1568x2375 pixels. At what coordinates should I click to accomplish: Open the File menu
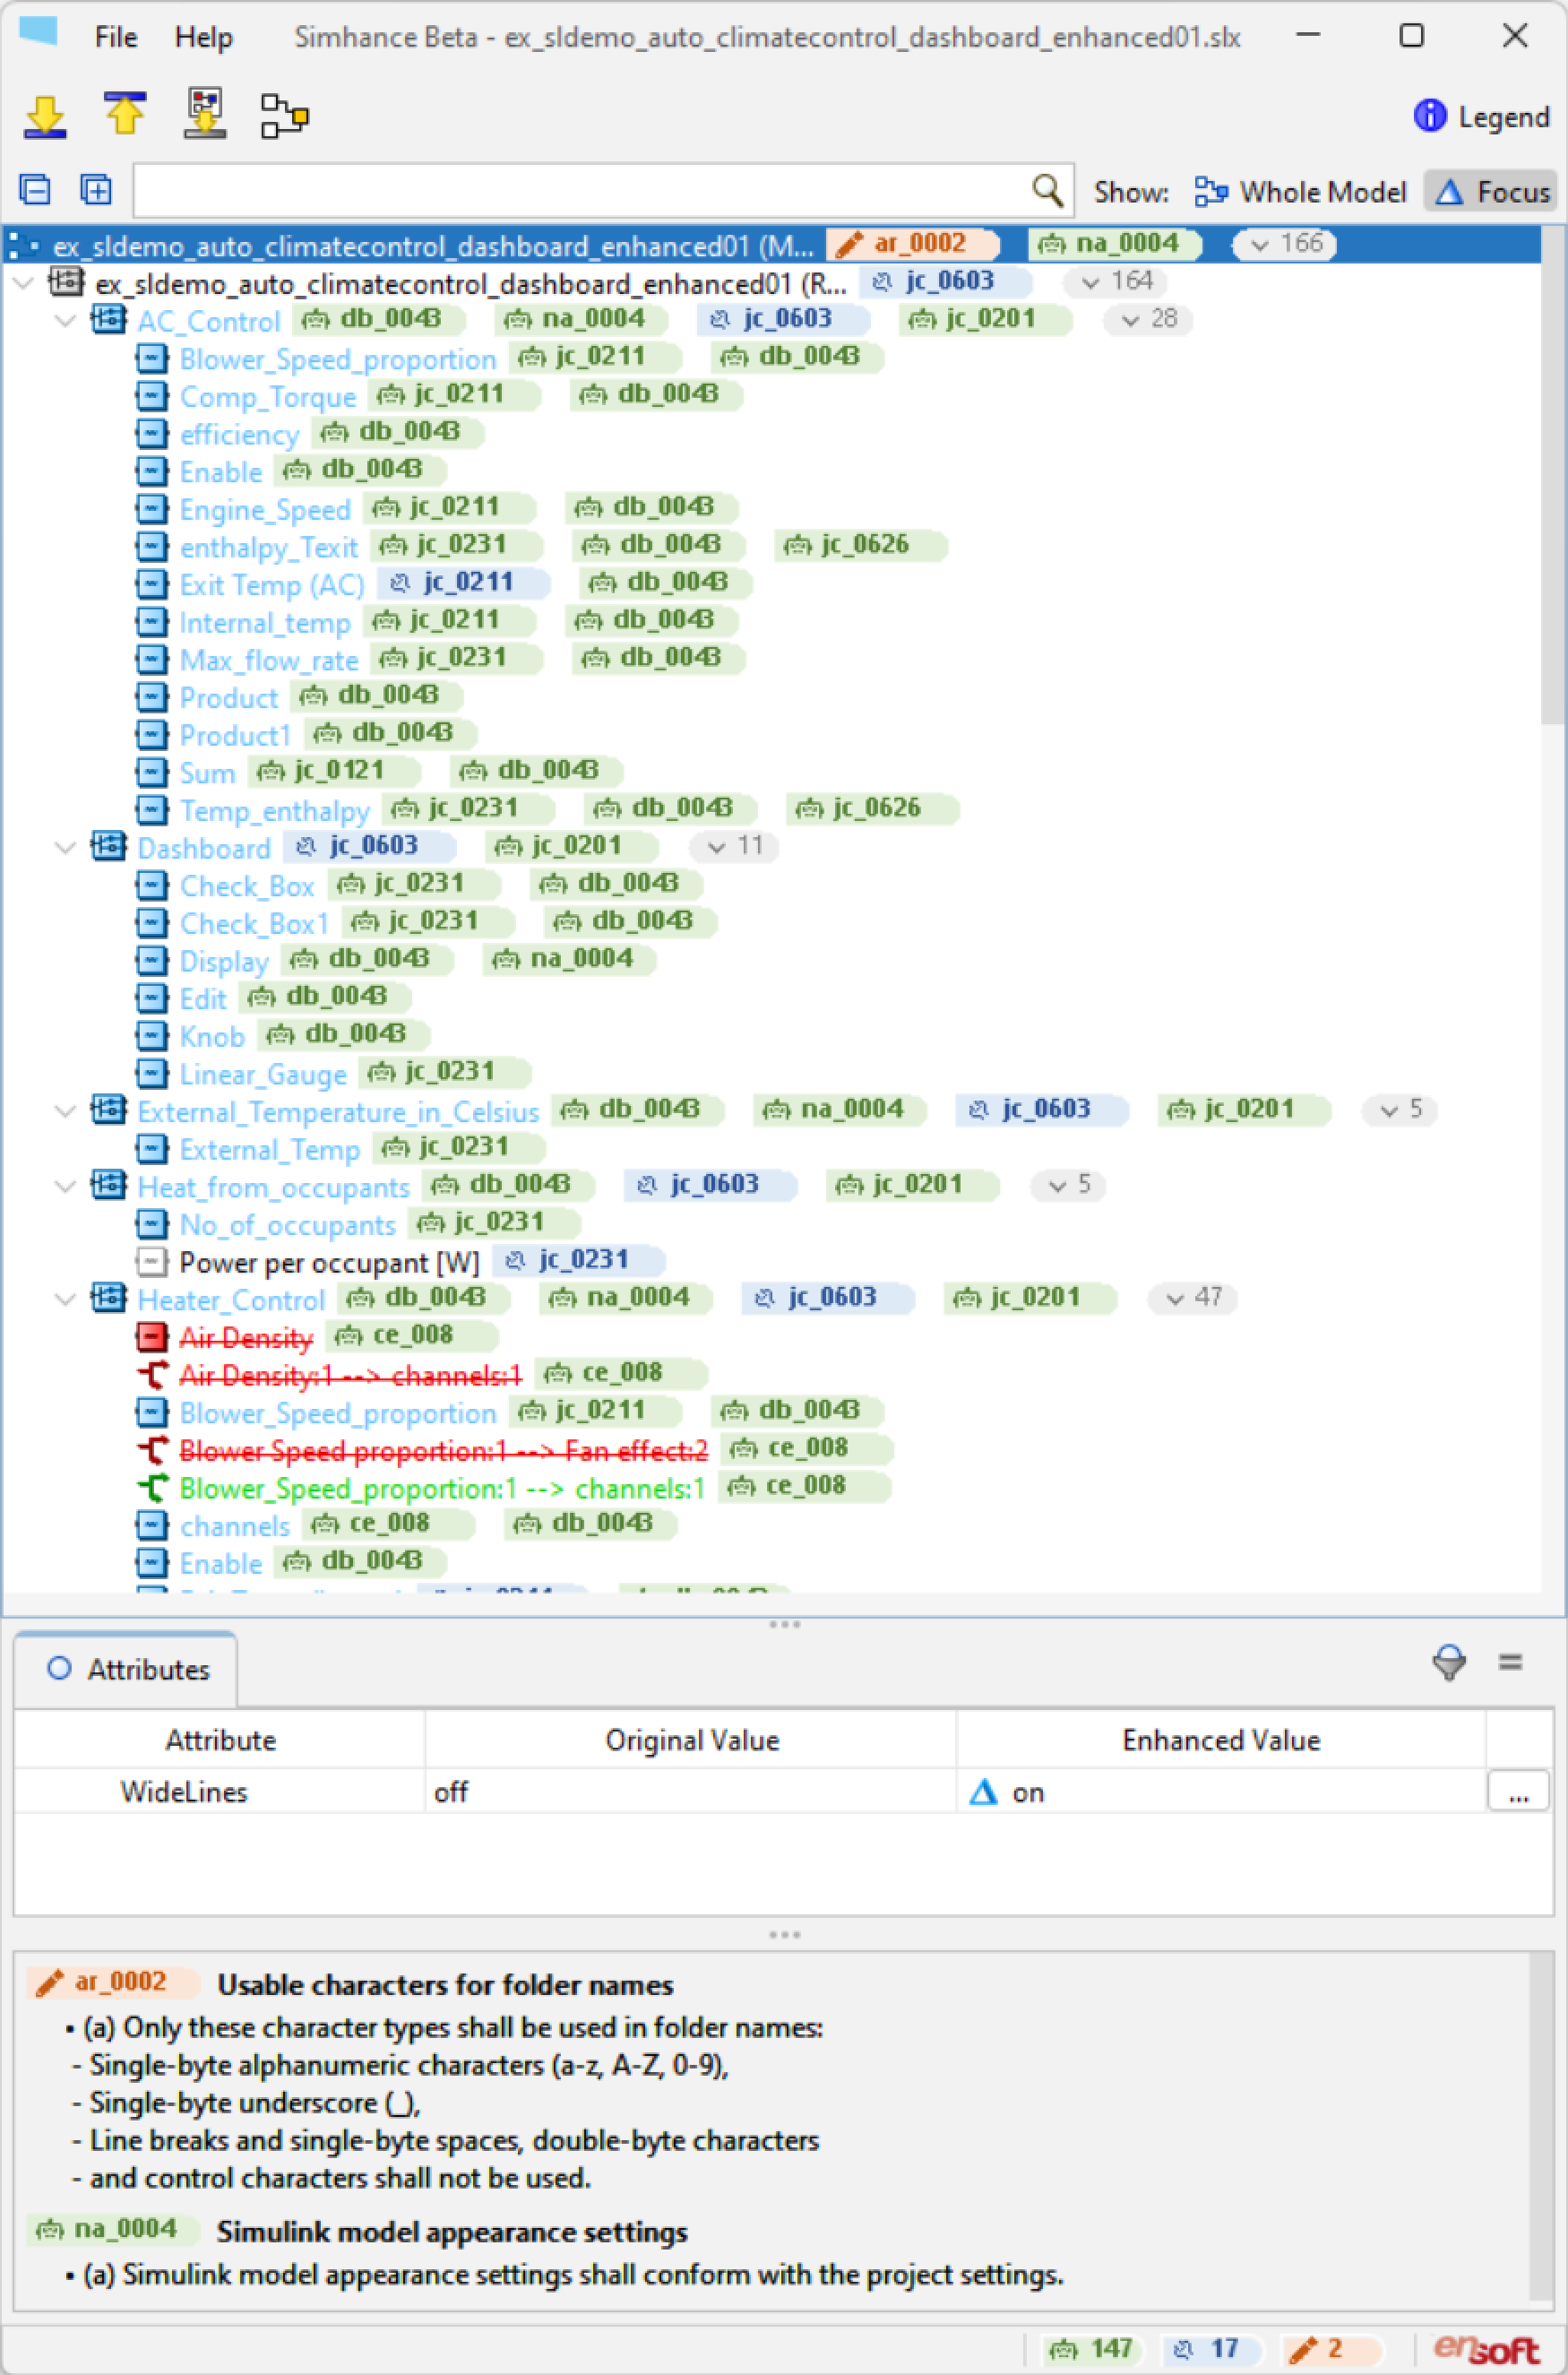(115, 37)
